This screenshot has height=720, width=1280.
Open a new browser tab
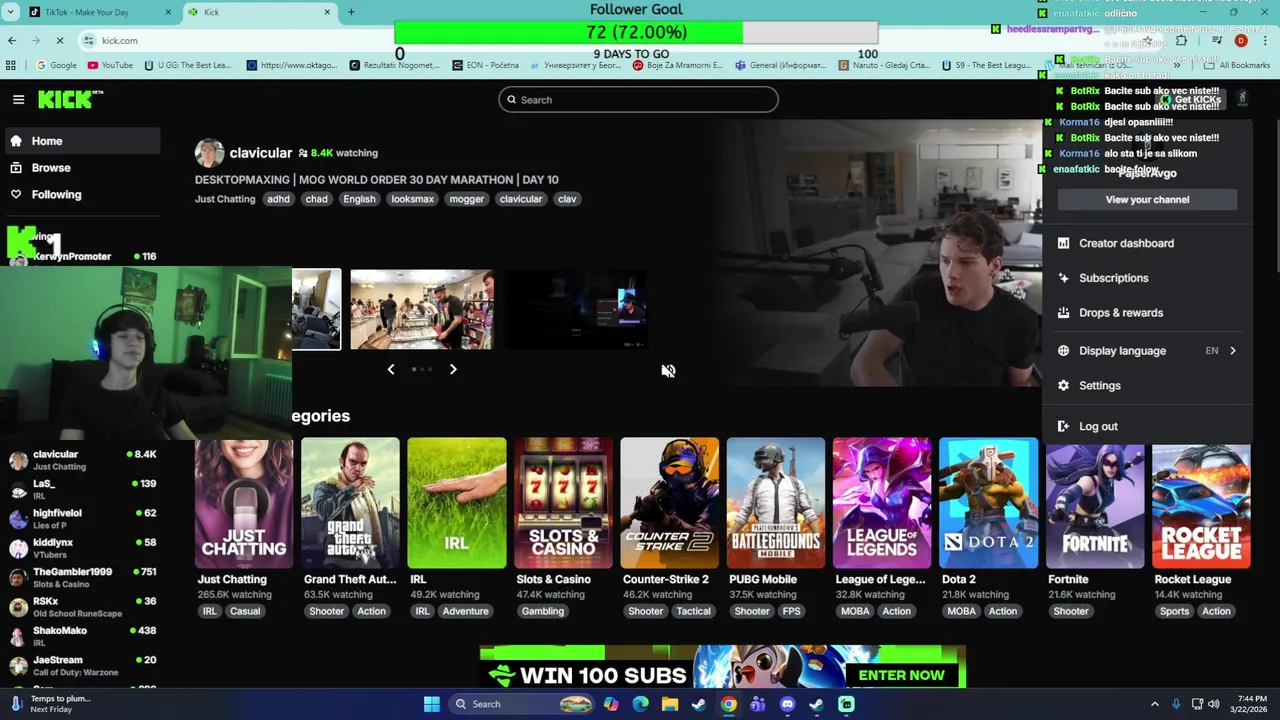tap(351, 12)
